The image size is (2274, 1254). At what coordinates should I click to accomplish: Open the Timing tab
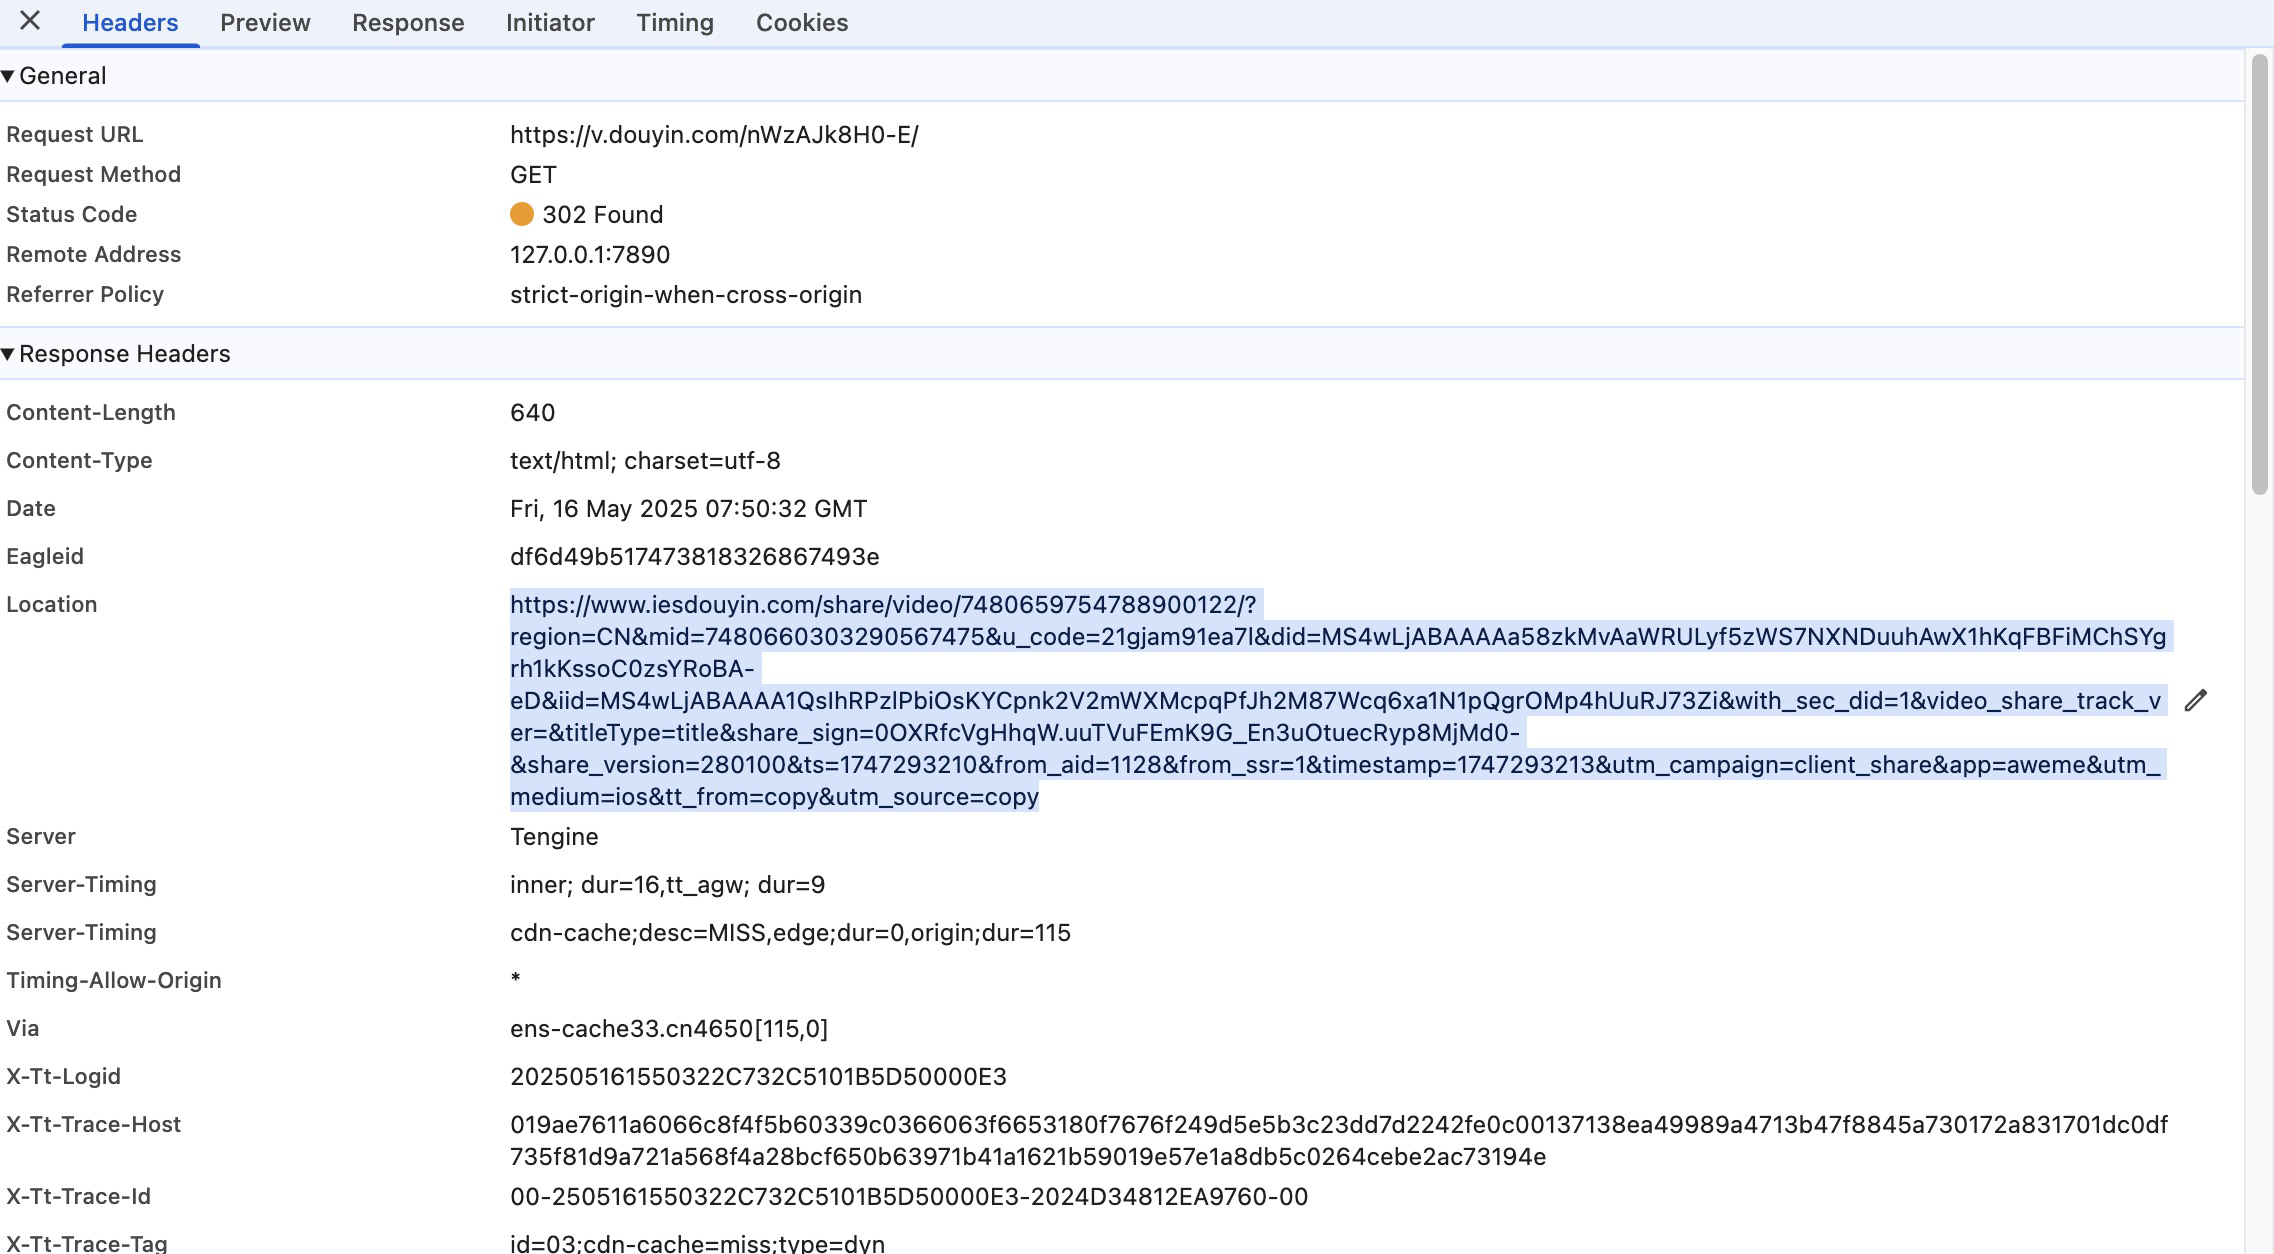675,23
